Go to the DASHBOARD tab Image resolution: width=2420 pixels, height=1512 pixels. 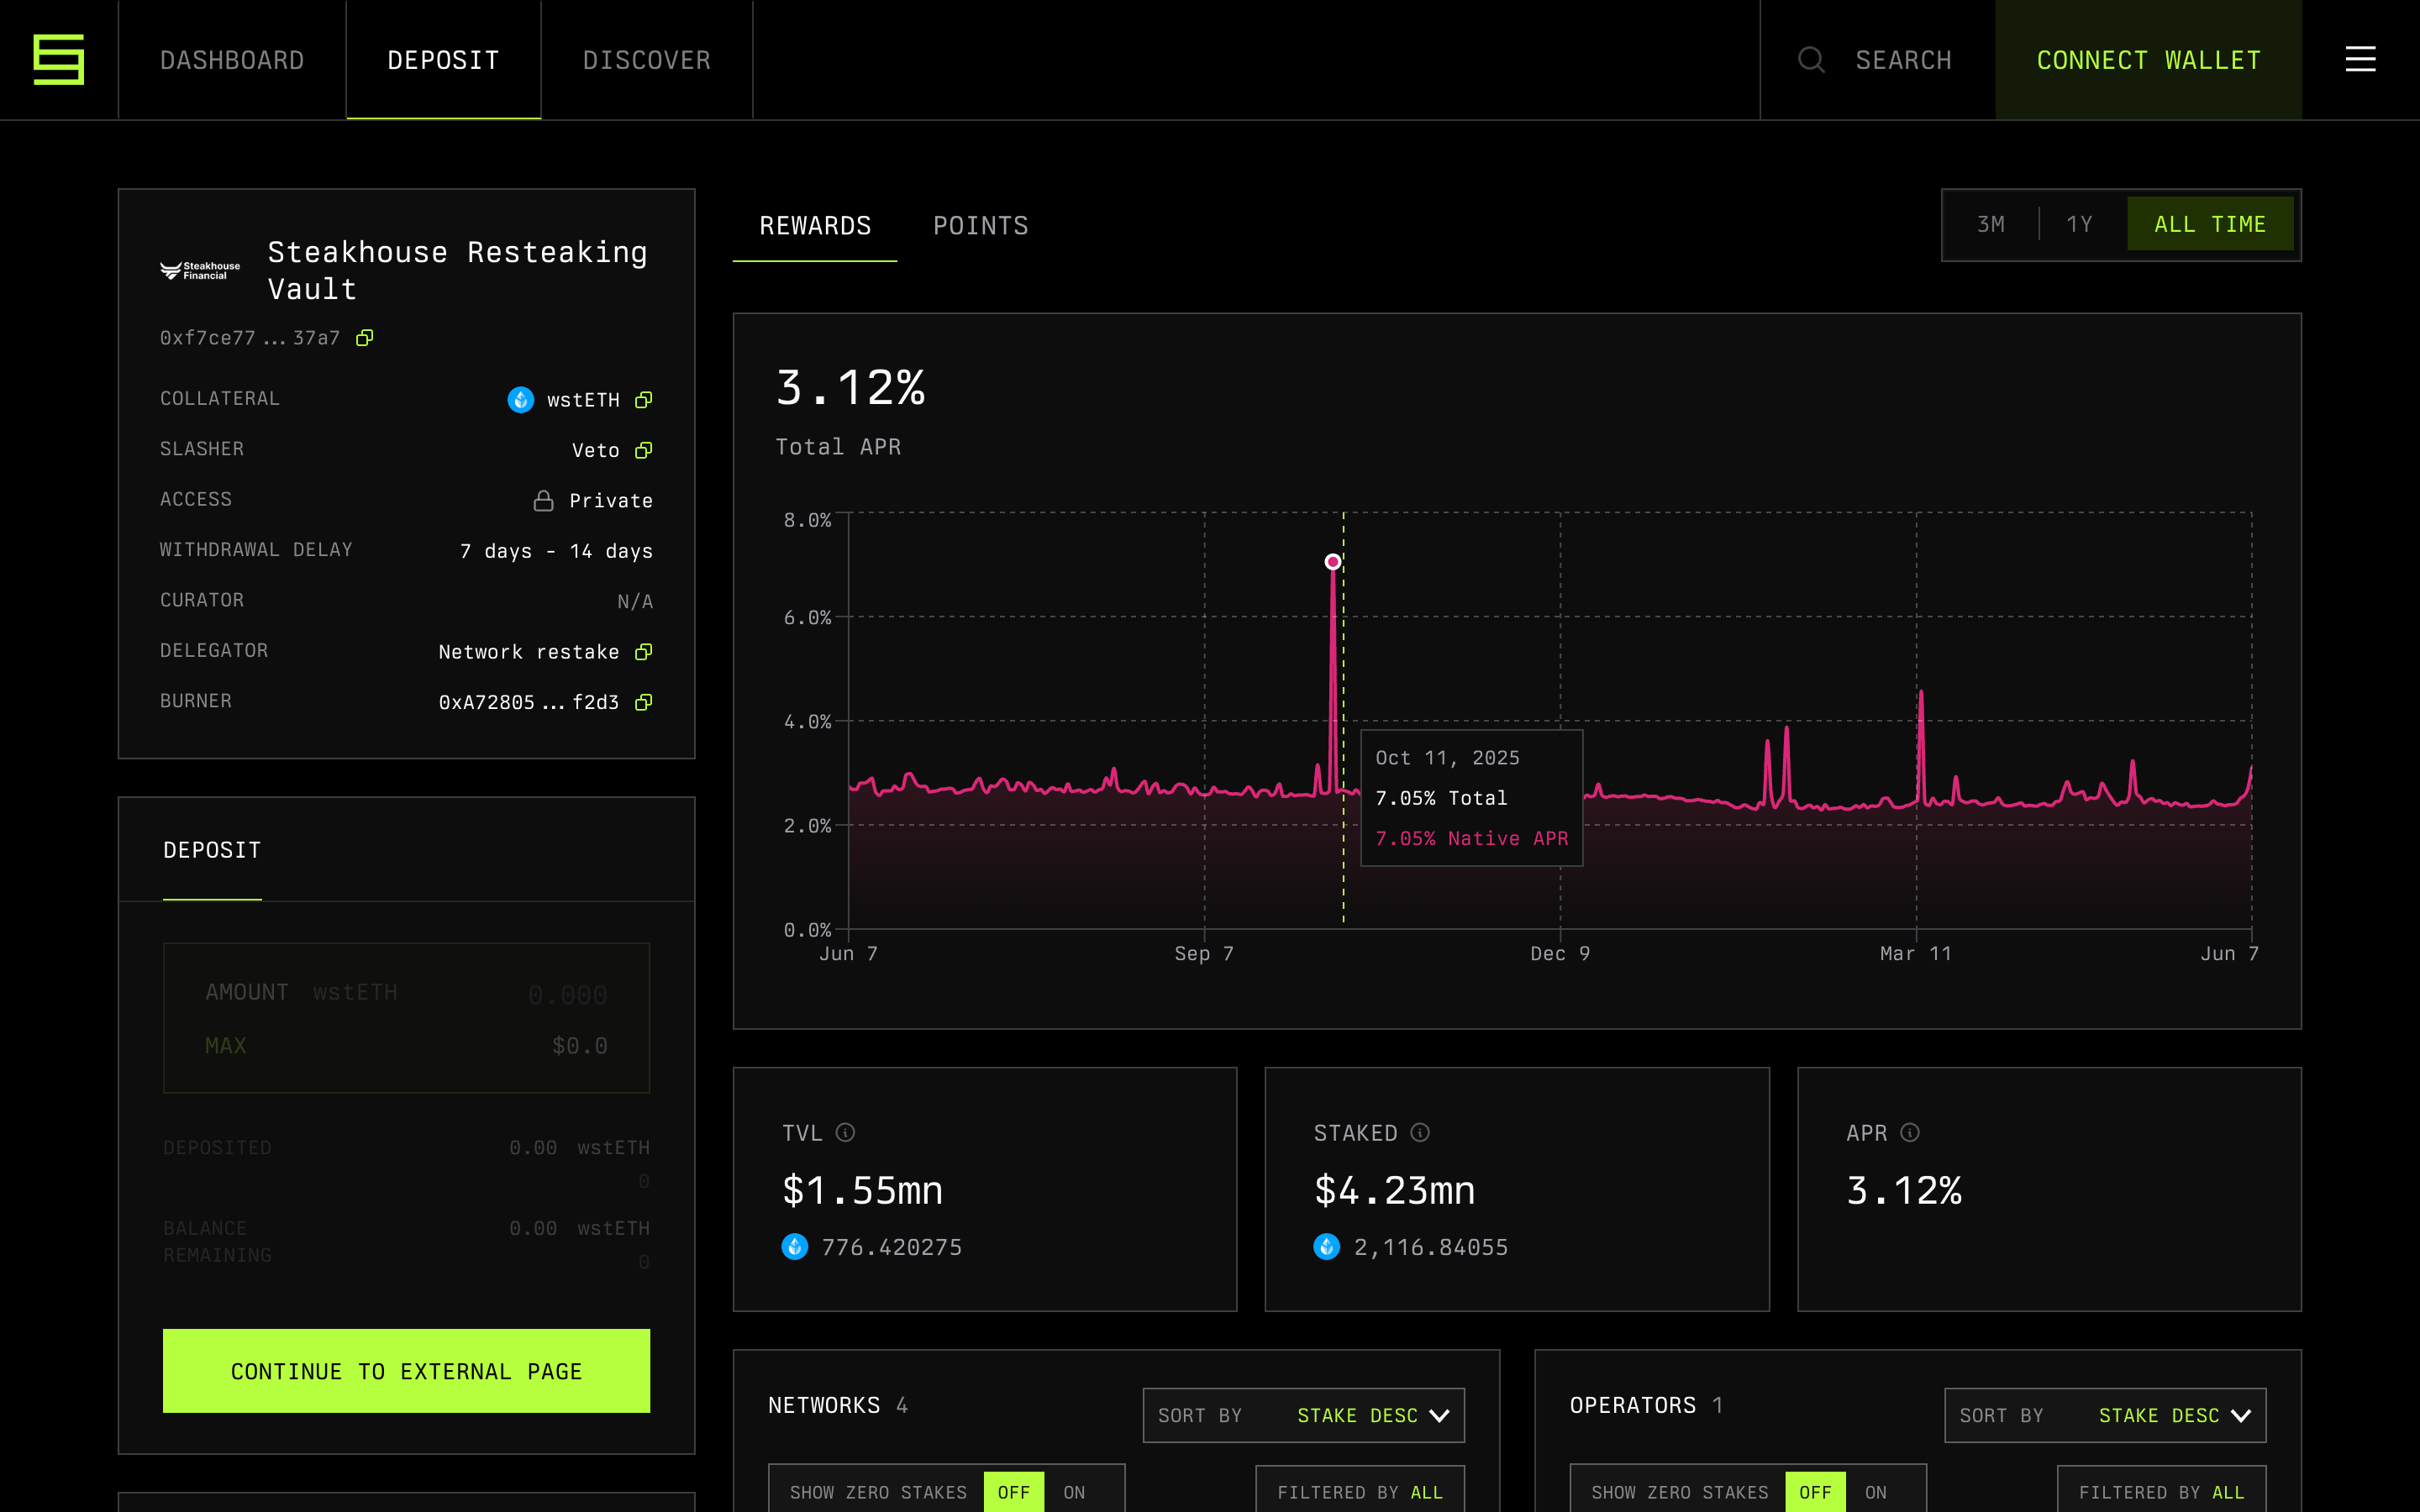(x=232, y=60)
